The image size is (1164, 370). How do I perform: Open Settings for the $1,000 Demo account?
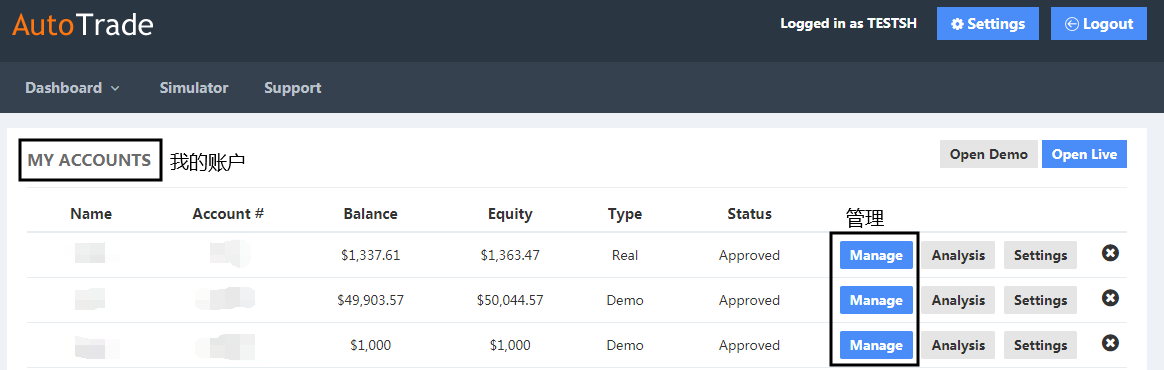[1040, 345]
